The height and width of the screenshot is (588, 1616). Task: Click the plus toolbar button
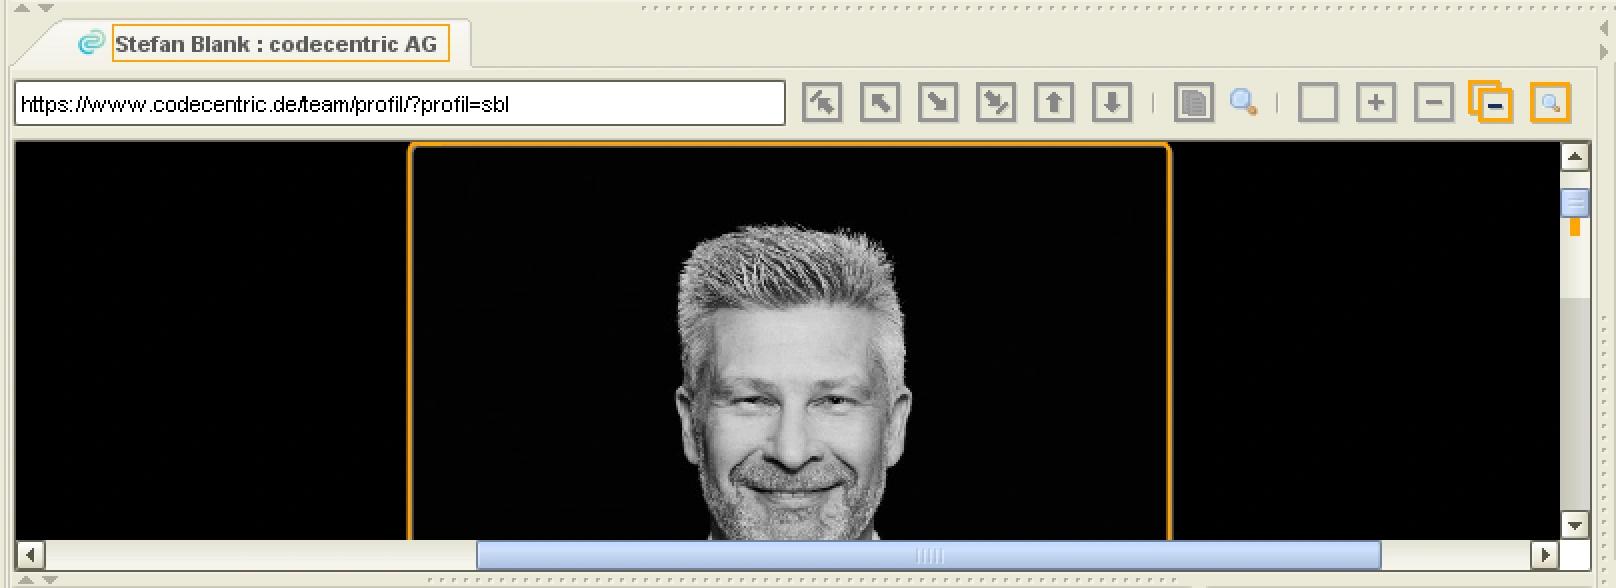click(x=1376, y=103)
